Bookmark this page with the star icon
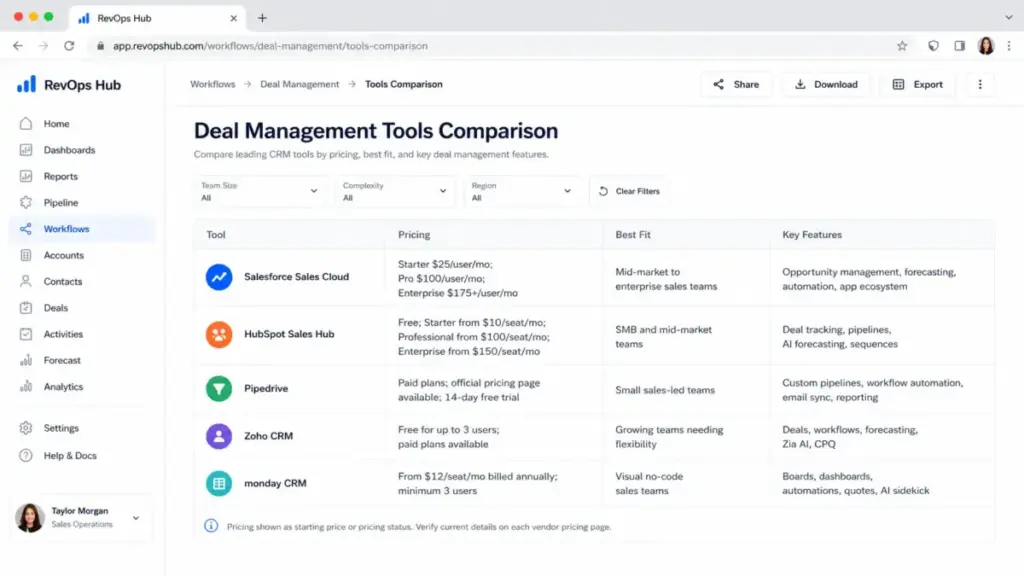This screenshot has width=1024, height=576. click(x=902, y=46)
